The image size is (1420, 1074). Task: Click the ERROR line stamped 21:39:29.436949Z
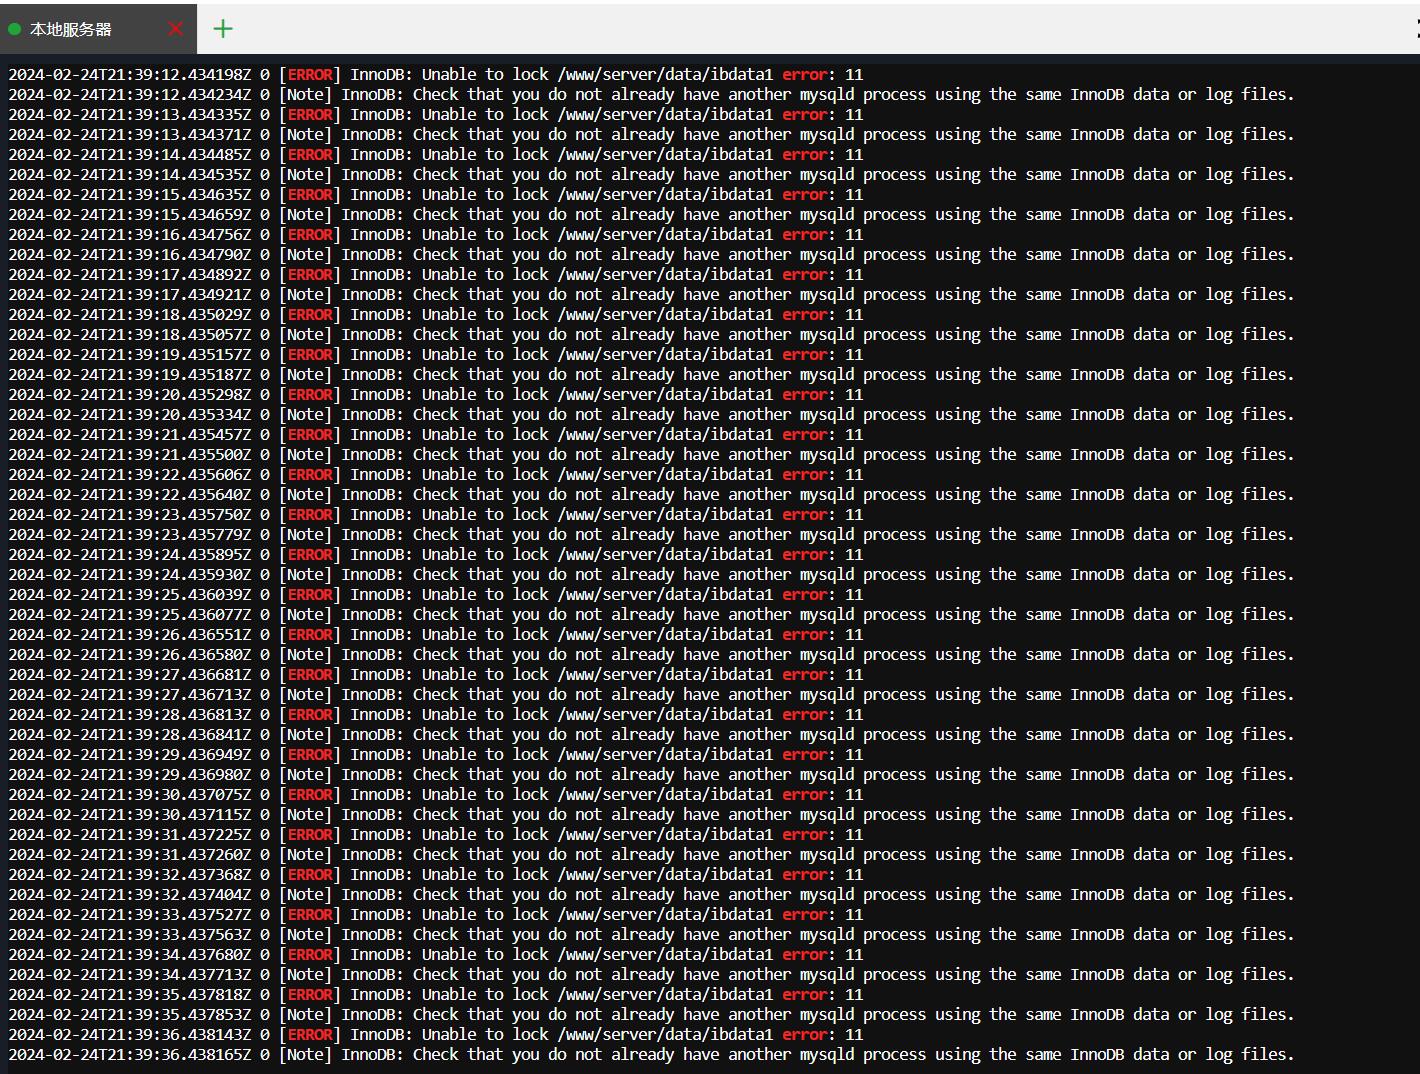(x=436, y=754)
